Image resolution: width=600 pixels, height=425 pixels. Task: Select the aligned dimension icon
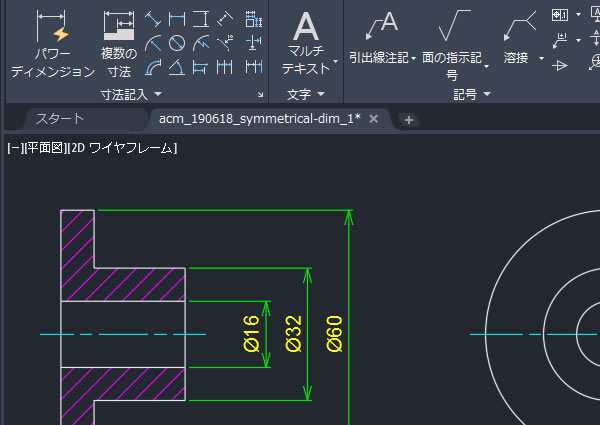[153, 19]
